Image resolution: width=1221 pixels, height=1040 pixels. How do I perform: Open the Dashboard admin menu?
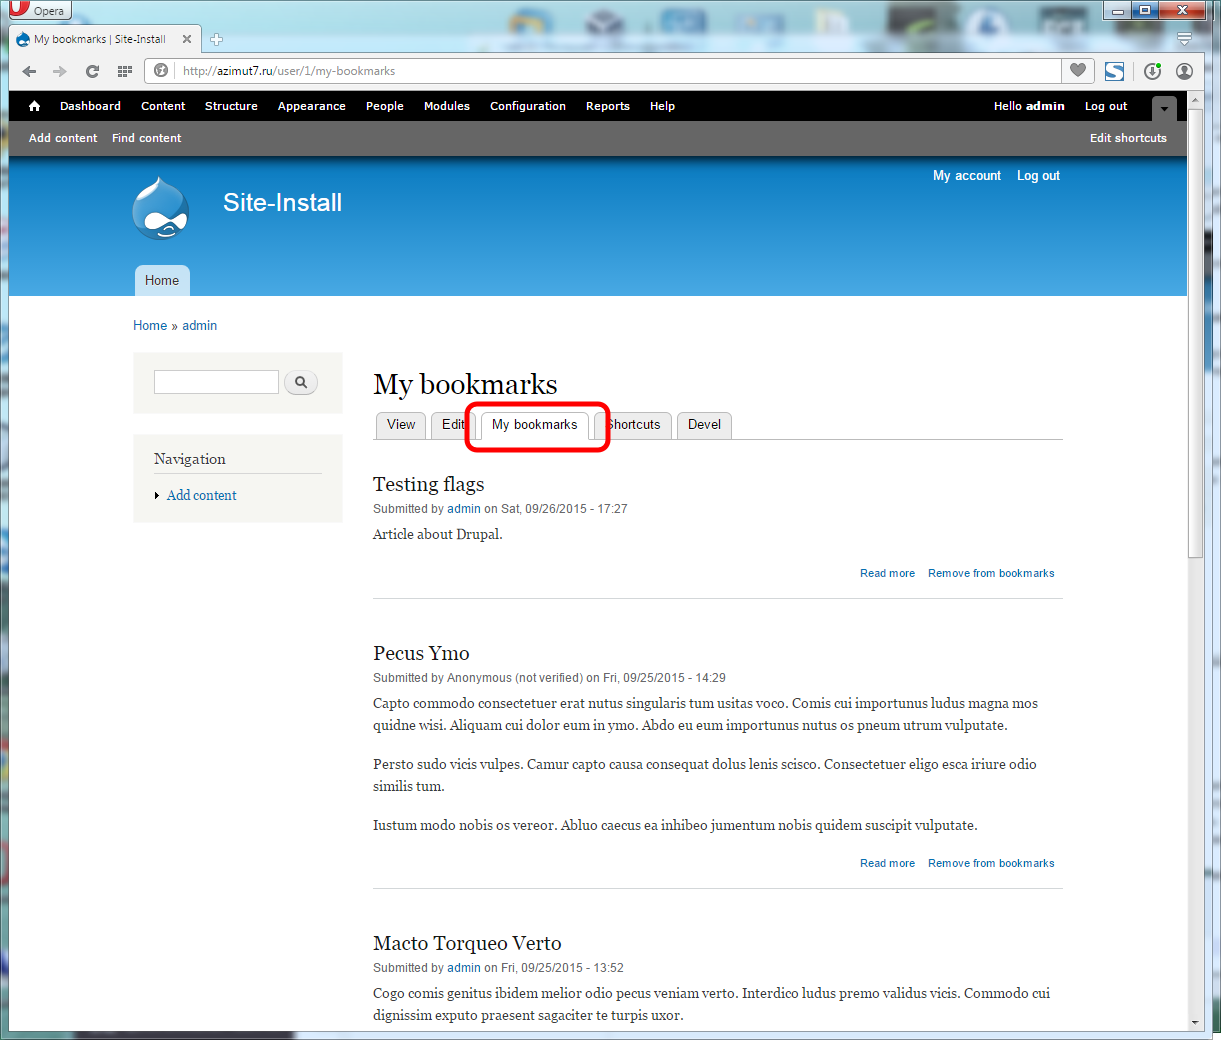(90, 106)
